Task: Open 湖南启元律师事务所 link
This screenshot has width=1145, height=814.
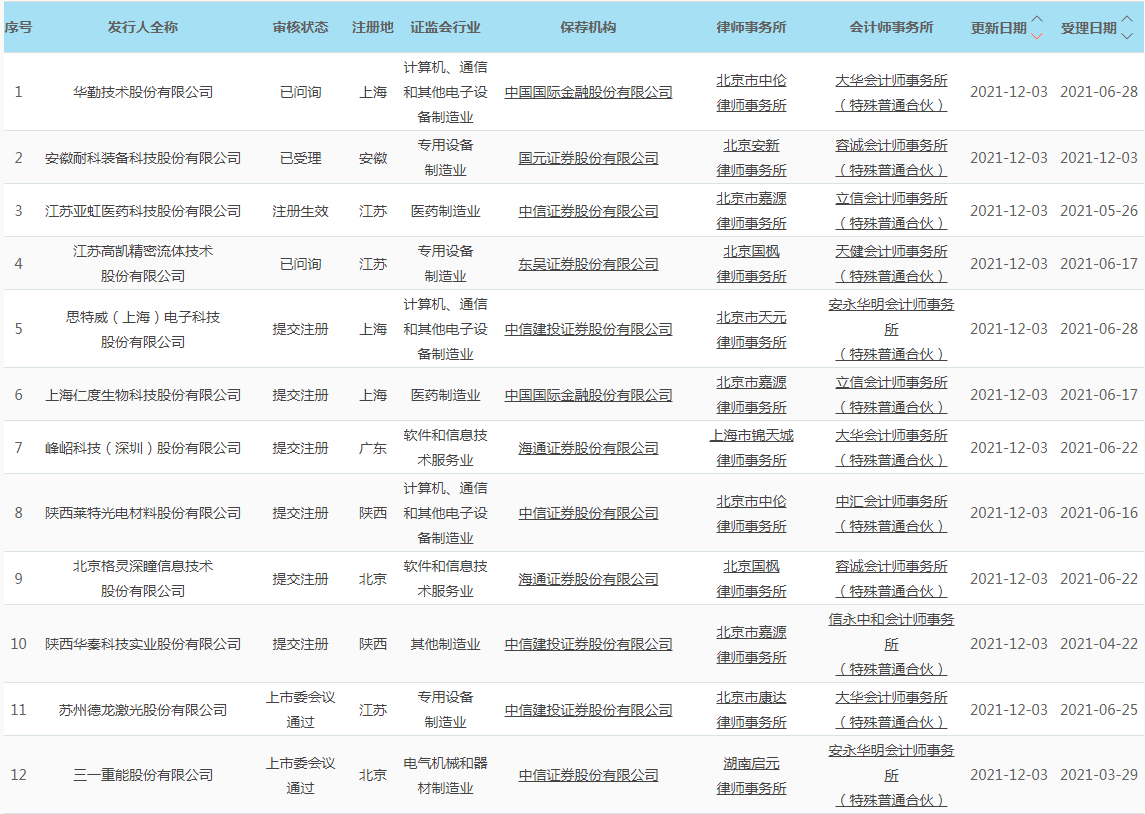Action: tap(751, 764)
